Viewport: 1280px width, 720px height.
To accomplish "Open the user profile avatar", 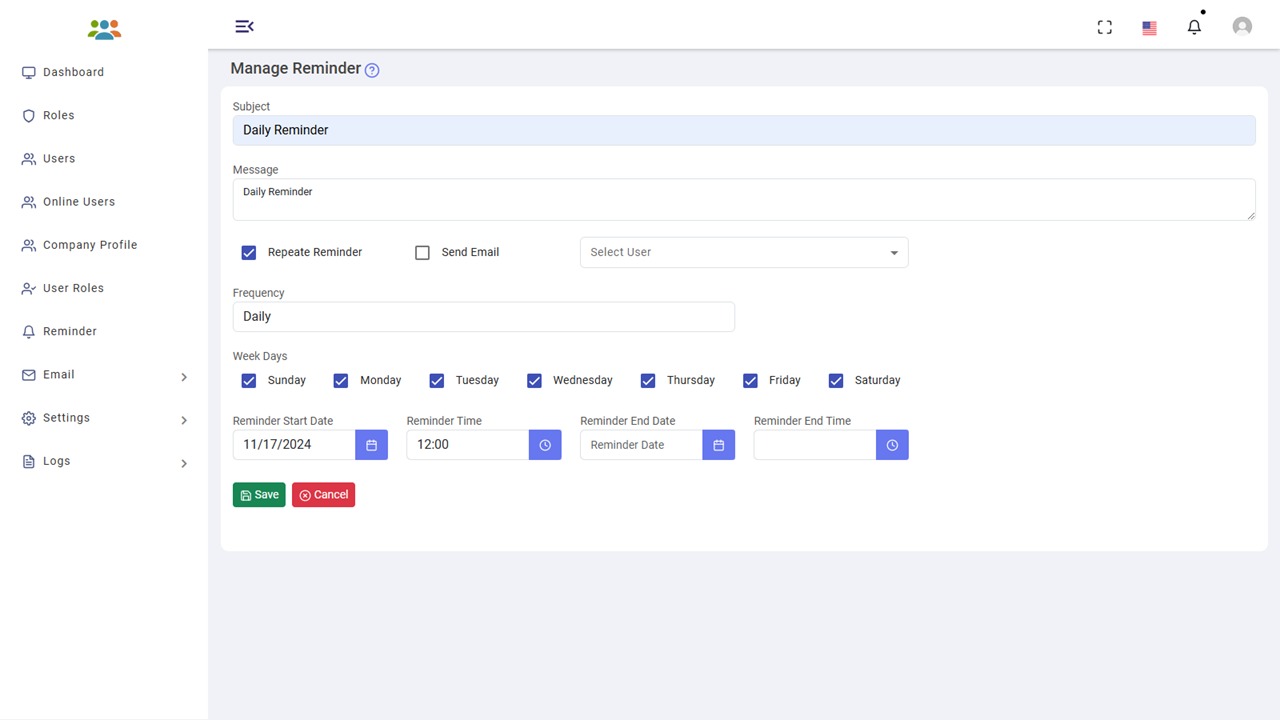I will click(1242, 27).
